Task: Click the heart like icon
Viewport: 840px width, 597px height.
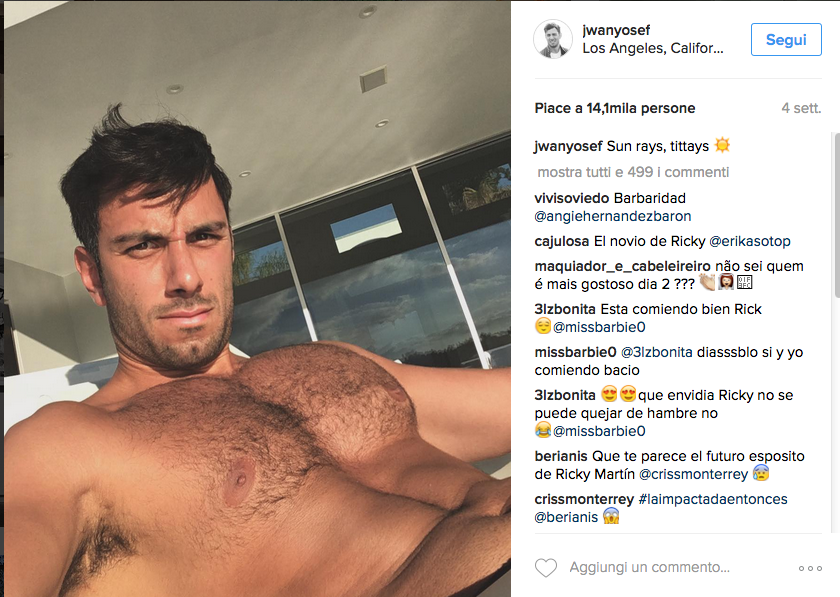Action: click(x=546, y=568)
